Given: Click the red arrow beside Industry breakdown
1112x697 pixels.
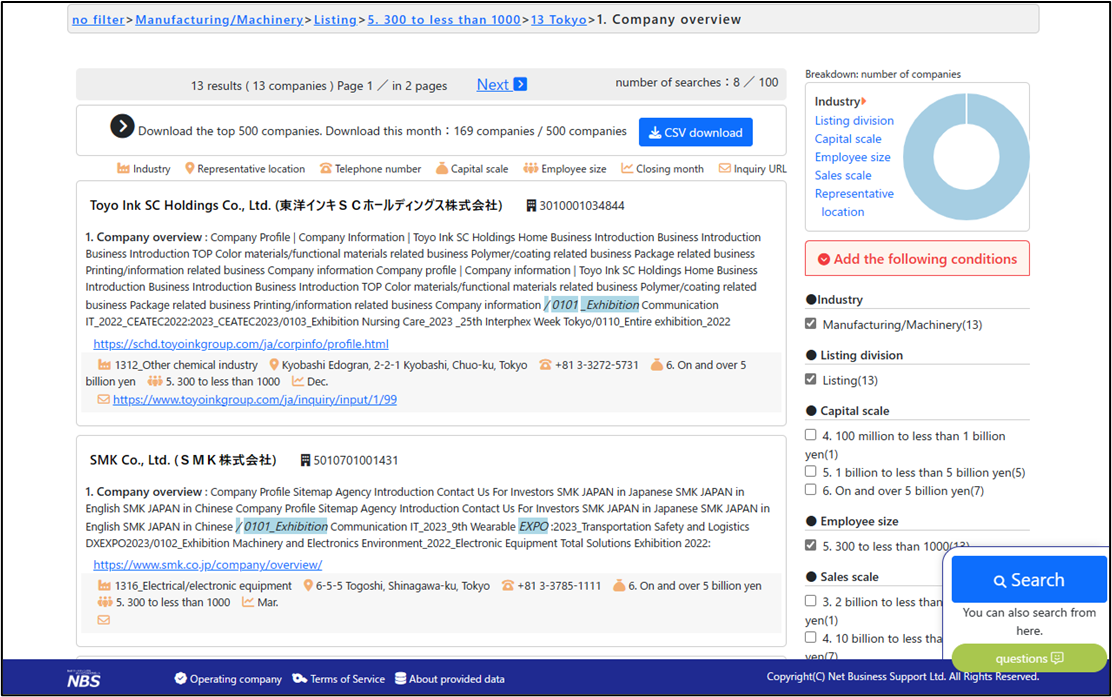Looking at the screenshot, I should pos(864,101).
